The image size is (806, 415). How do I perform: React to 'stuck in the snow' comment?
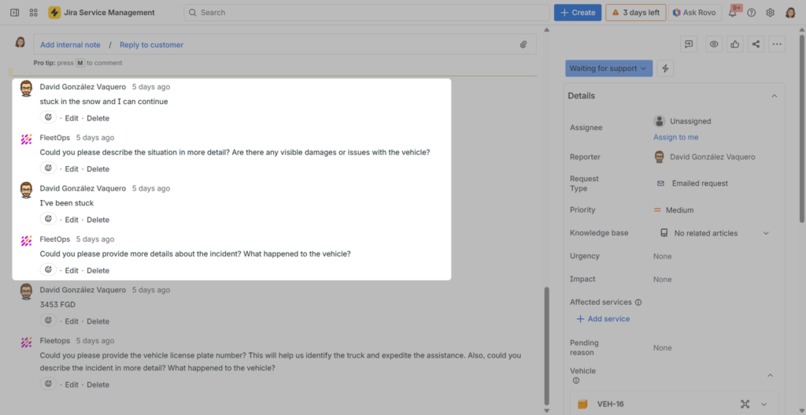click(48, 118)
